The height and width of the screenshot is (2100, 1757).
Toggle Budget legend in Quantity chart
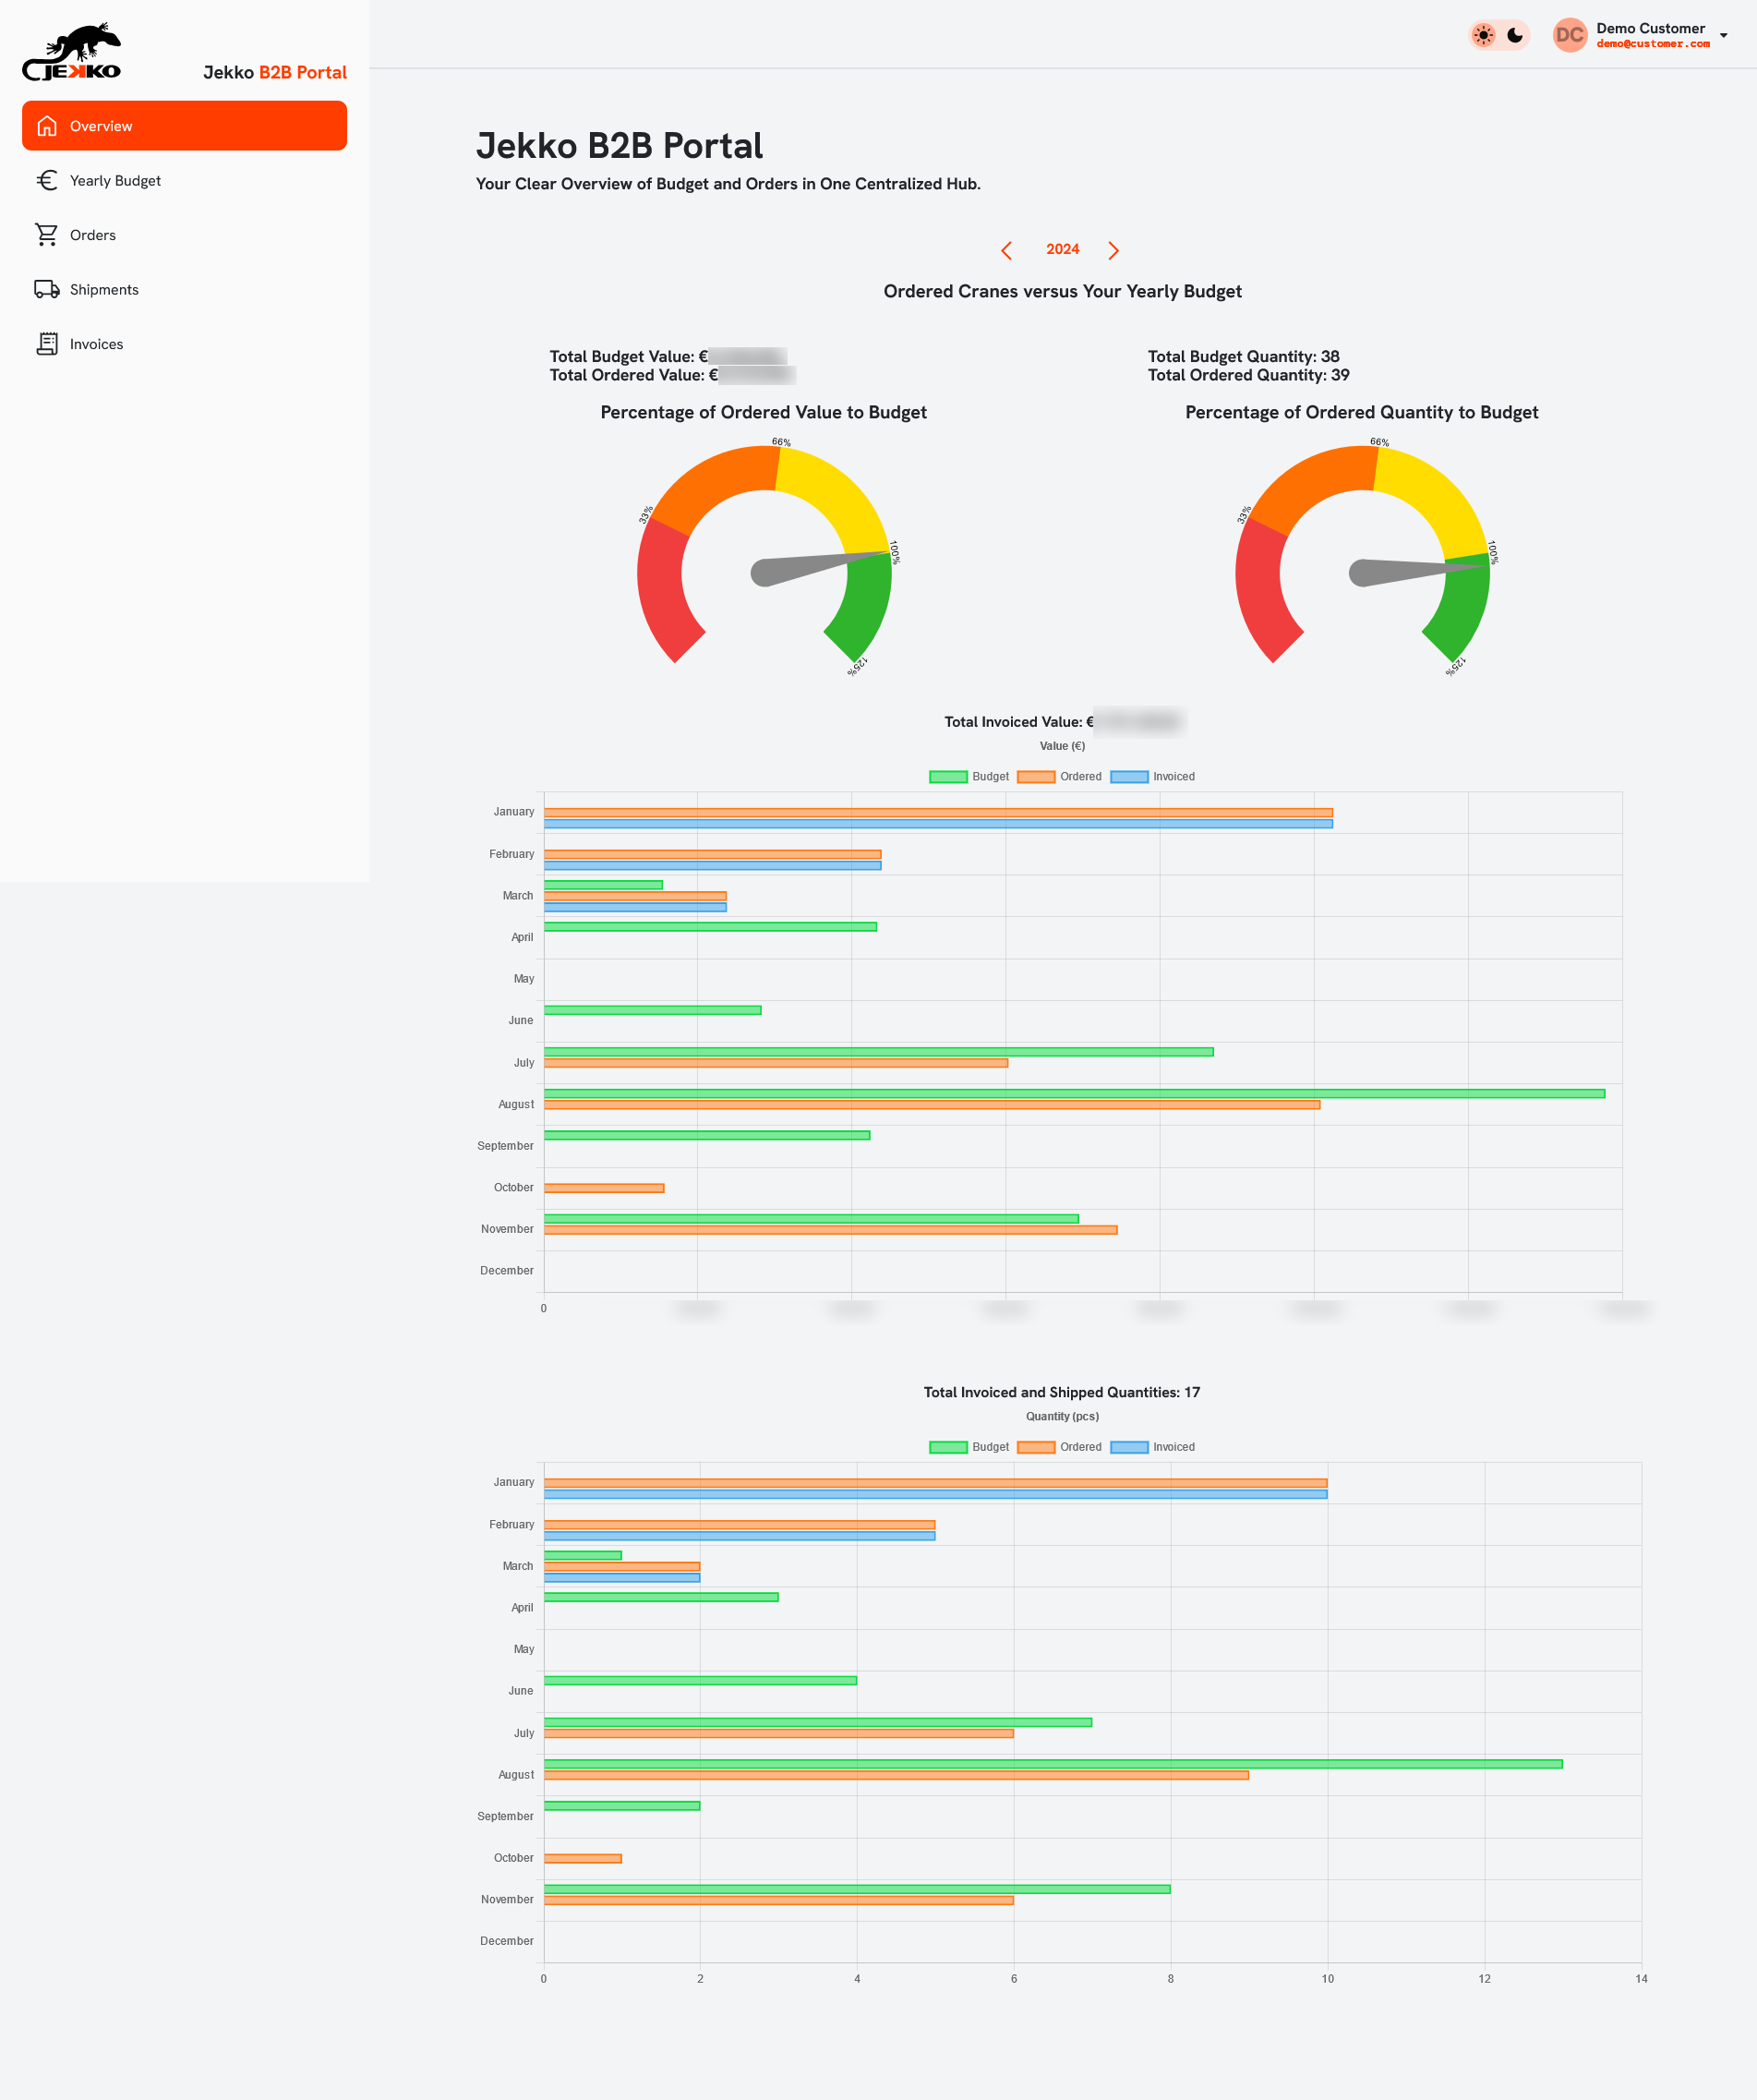click(969, 1447)
